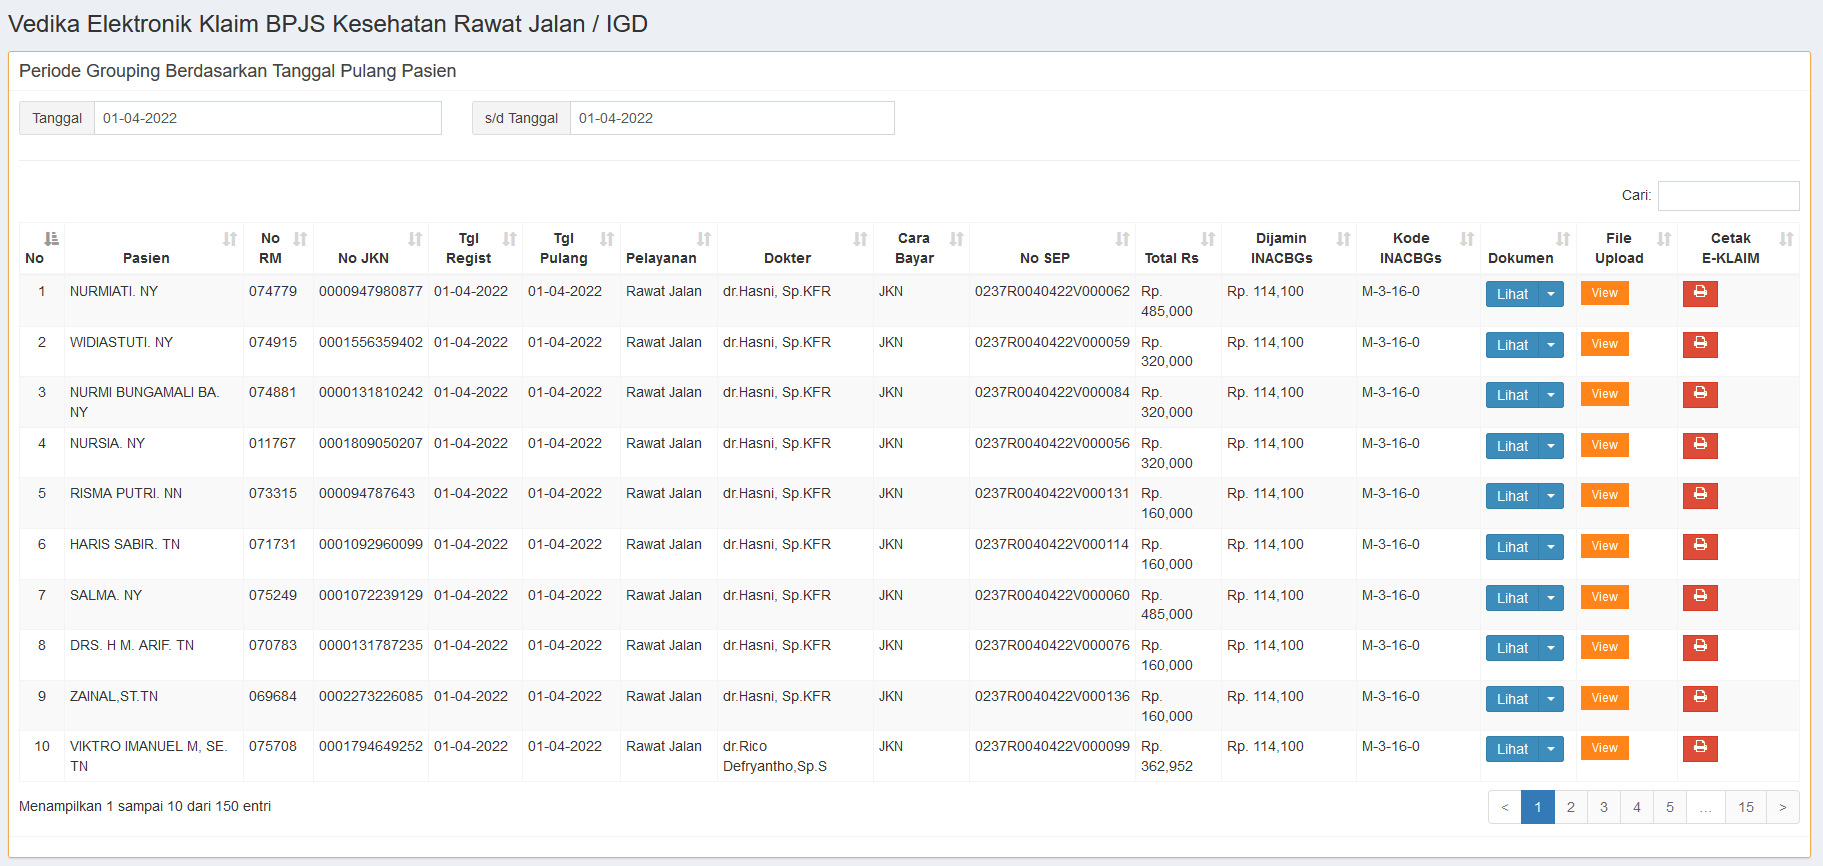Click View upload for HARIS SABIR. TN
1823x866 pixels.
click(x=1604, y=546)
